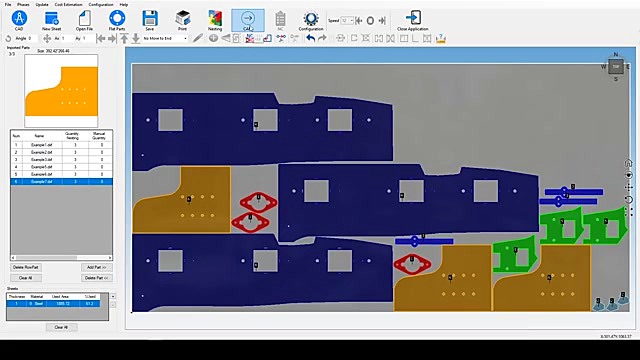Select the Example2.dxf row
The width and height of the screenshot is (640, 360).
click(62, 152)
